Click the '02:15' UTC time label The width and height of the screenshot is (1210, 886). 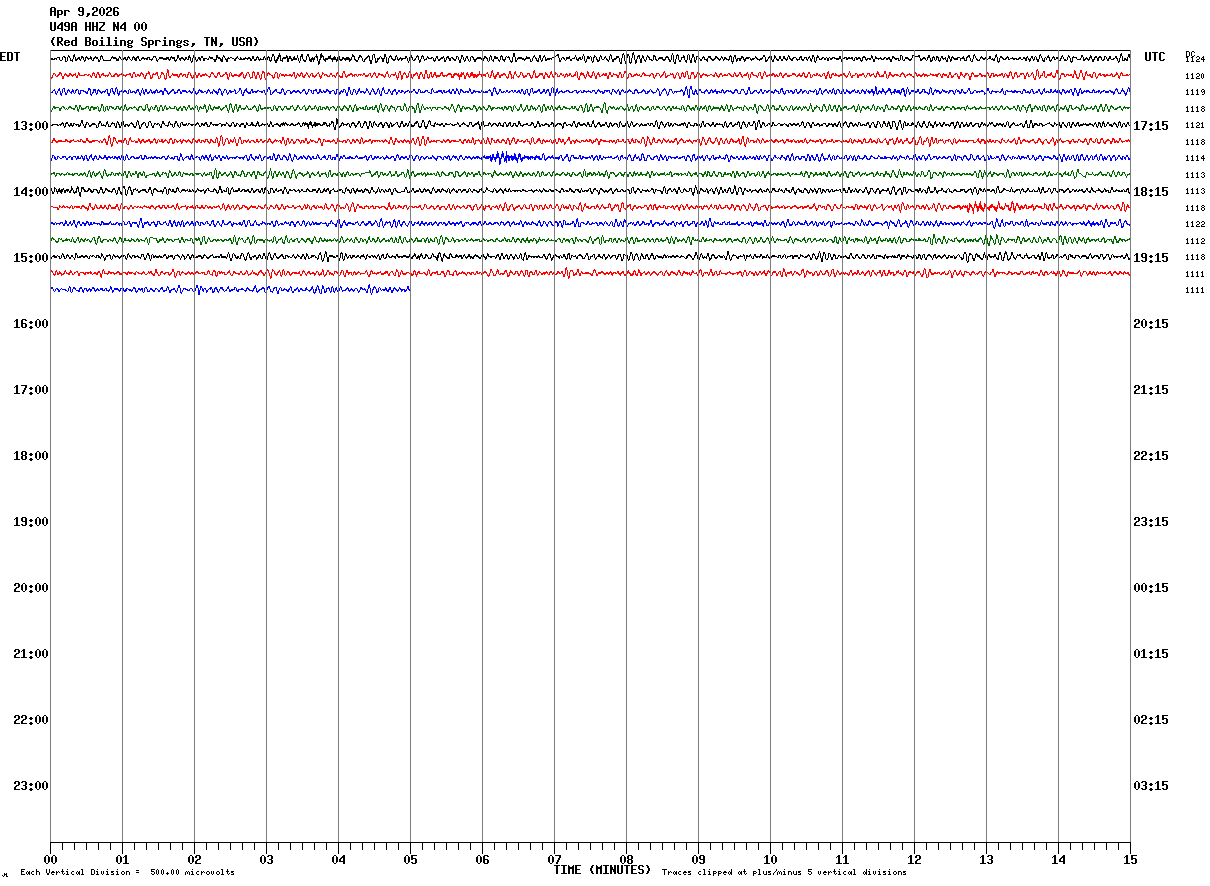[1151, 720]
